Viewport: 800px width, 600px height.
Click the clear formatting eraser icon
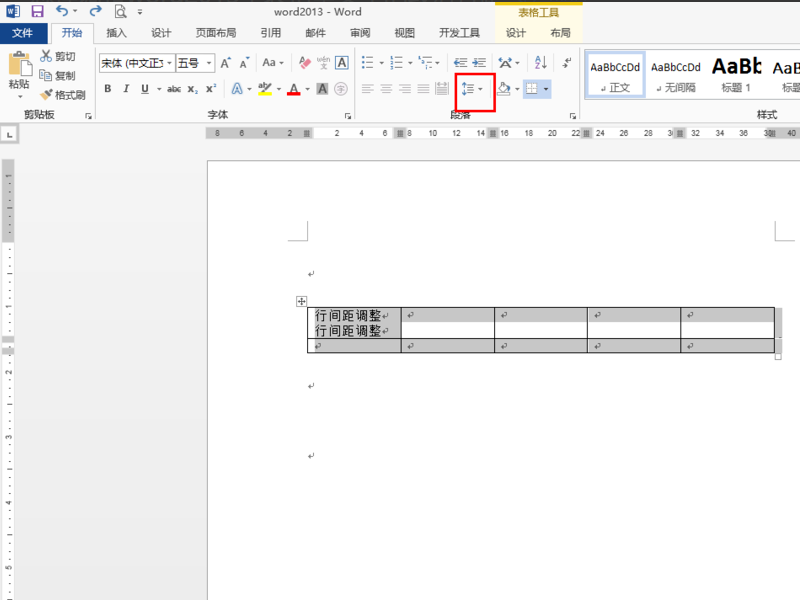coord(305,63)
